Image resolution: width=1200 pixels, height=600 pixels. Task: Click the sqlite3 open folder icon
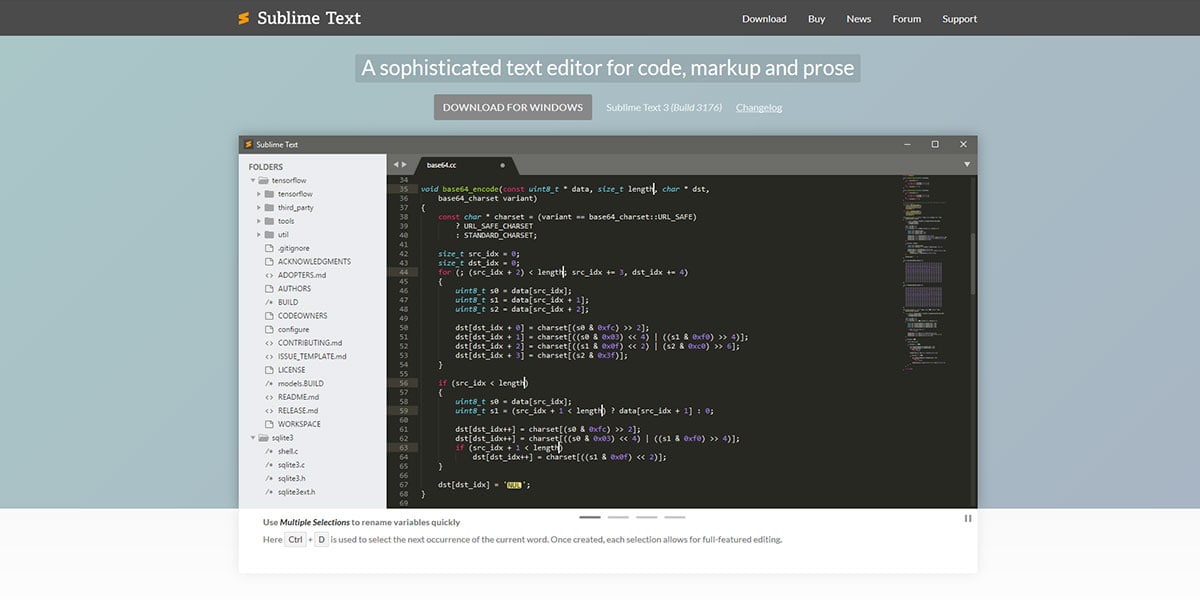262,438
